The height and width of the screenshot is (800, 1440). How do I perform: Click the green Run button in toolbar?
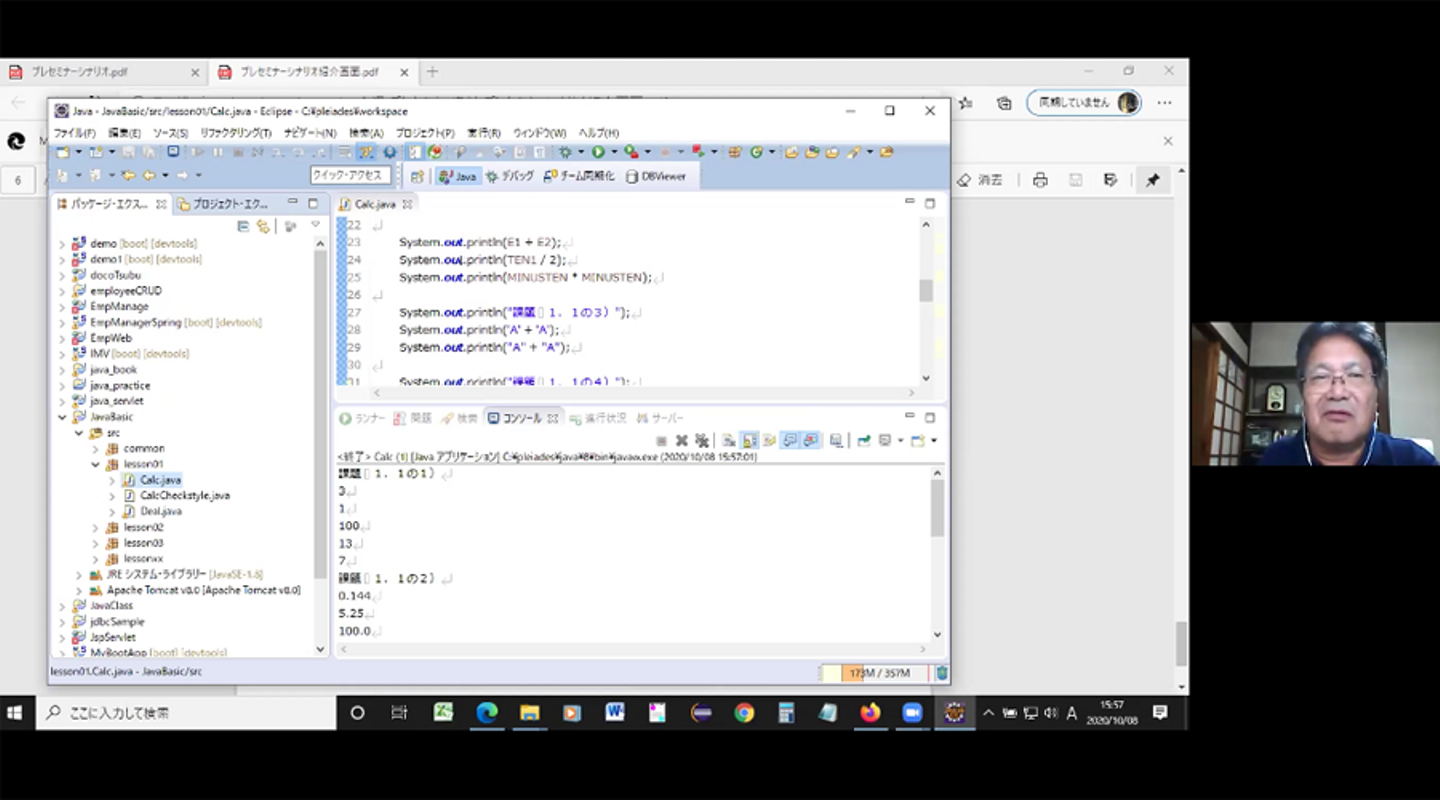(597, 152)
